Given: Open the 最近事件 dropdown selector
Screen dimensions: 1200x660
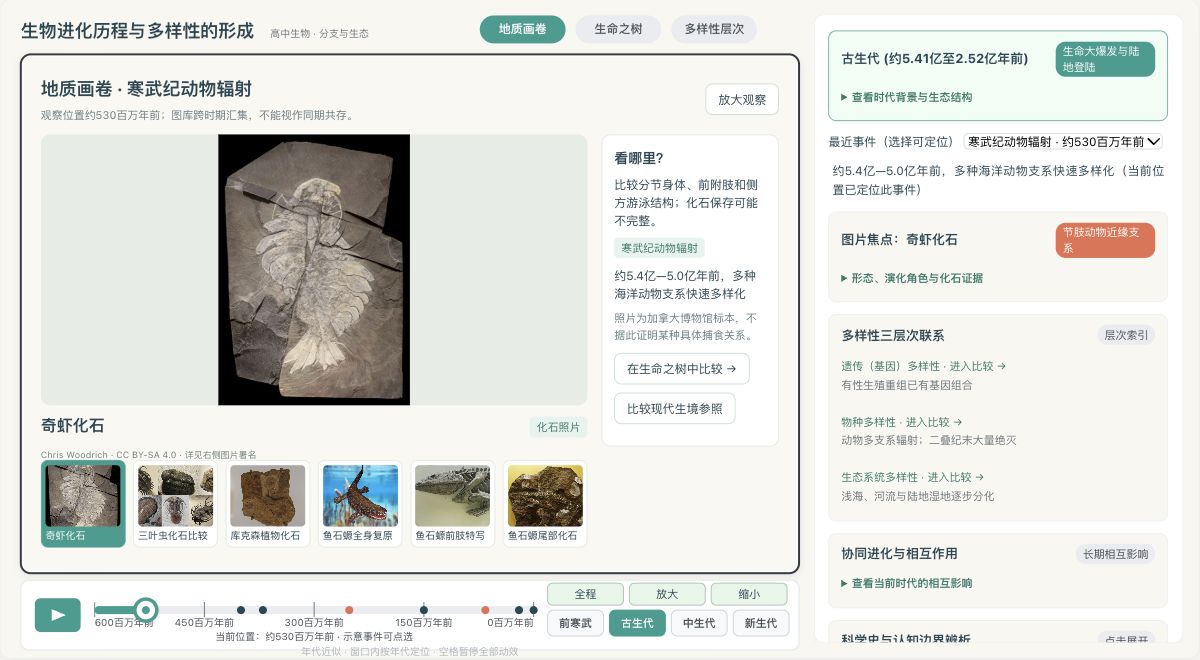Looking at the screenshot, I should pos(1063,142).
